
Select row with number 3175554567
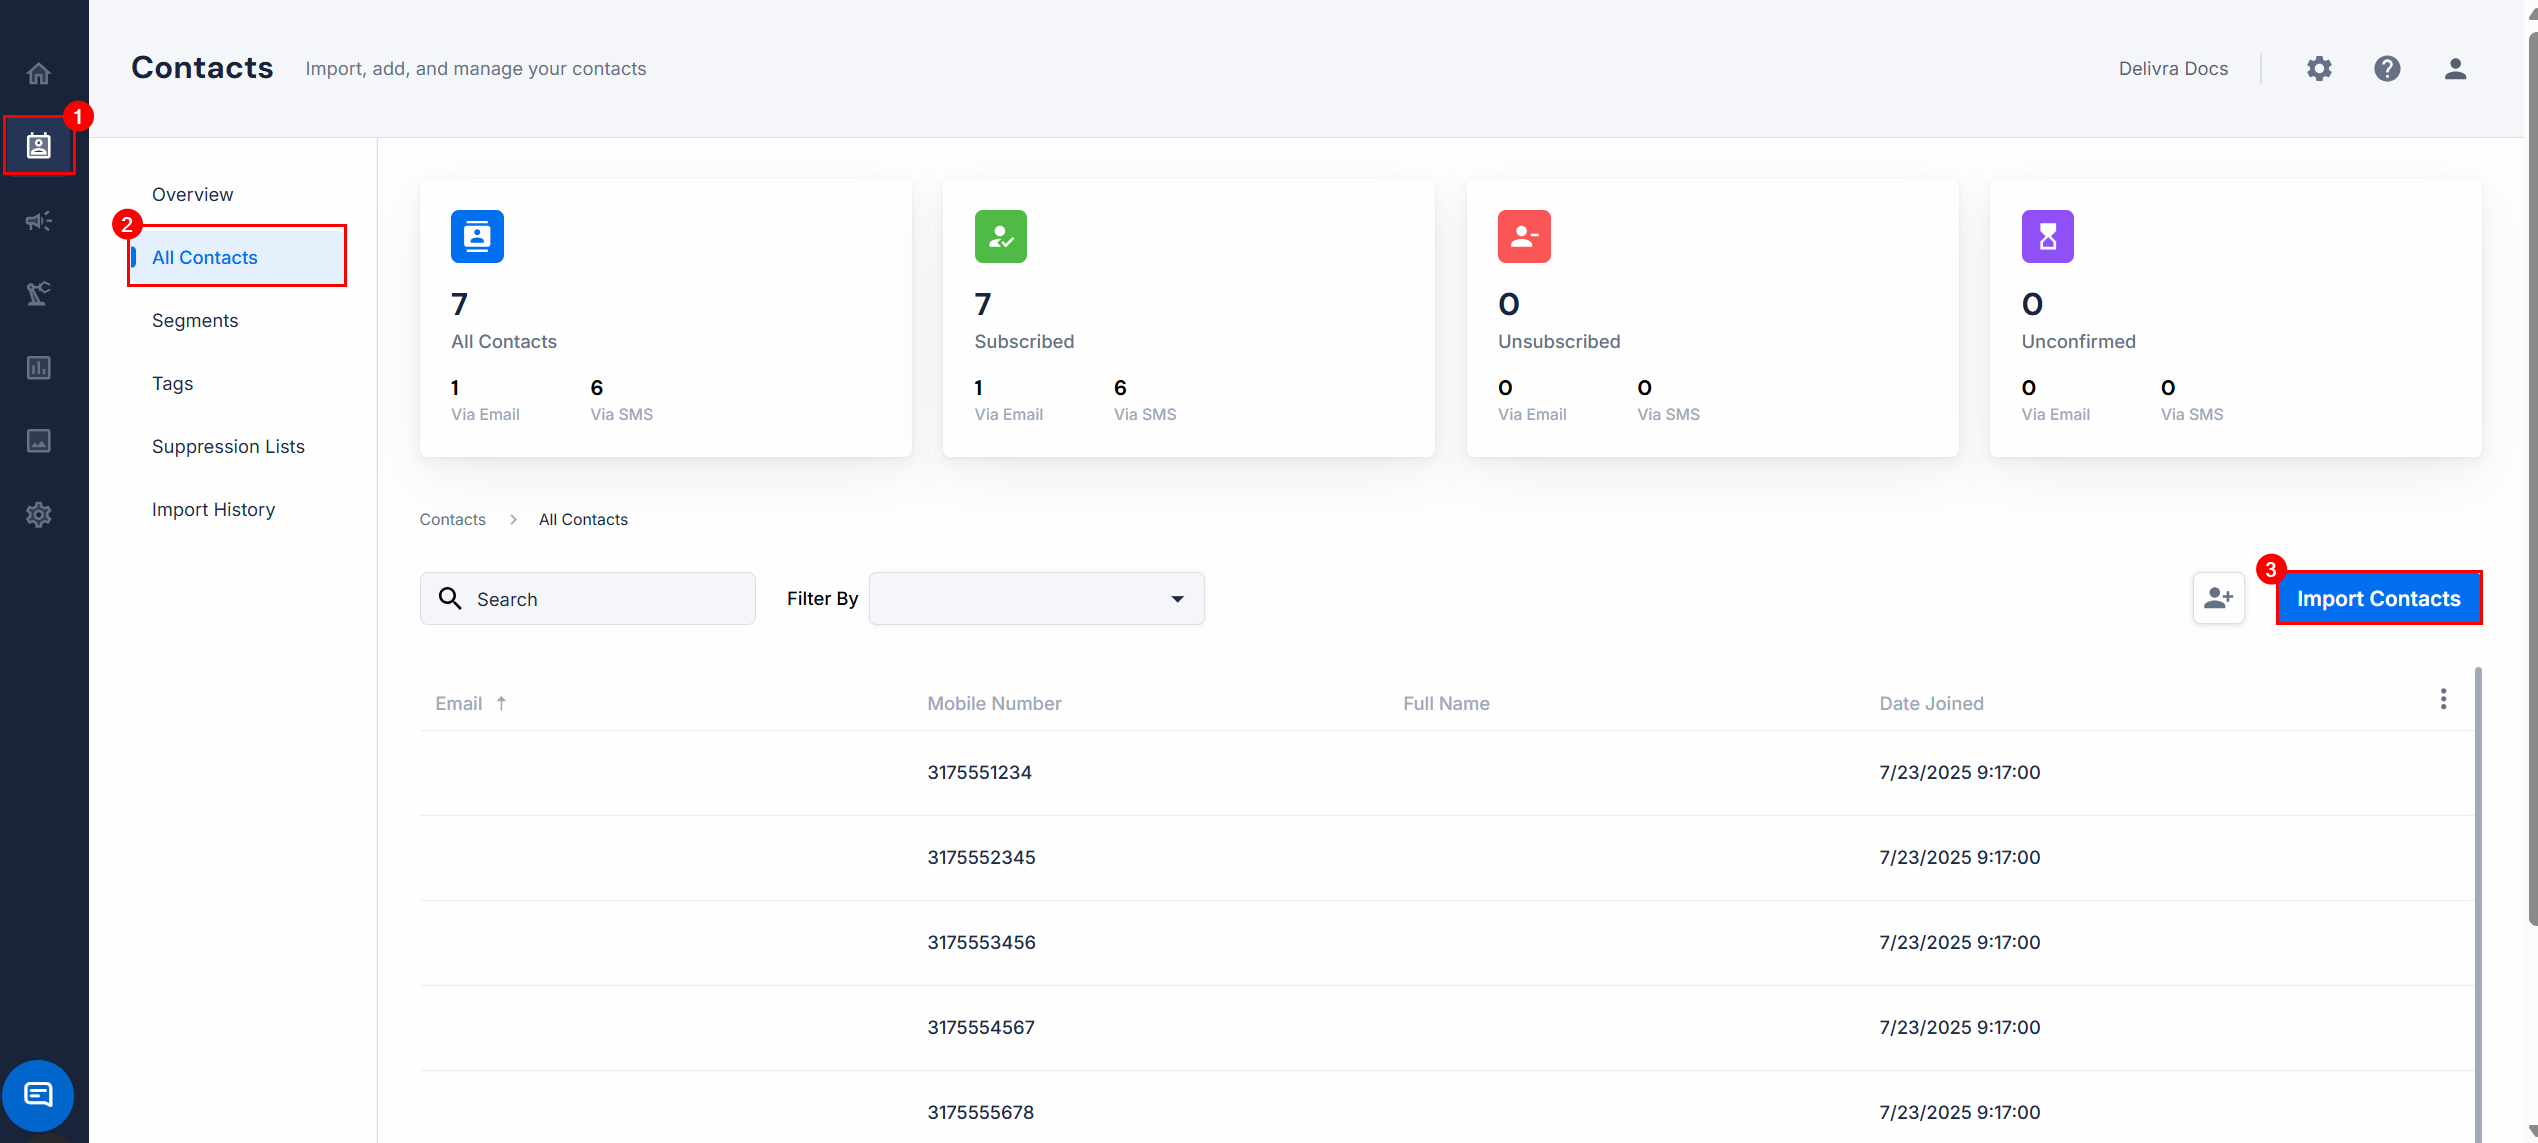coord(1446,1027)
